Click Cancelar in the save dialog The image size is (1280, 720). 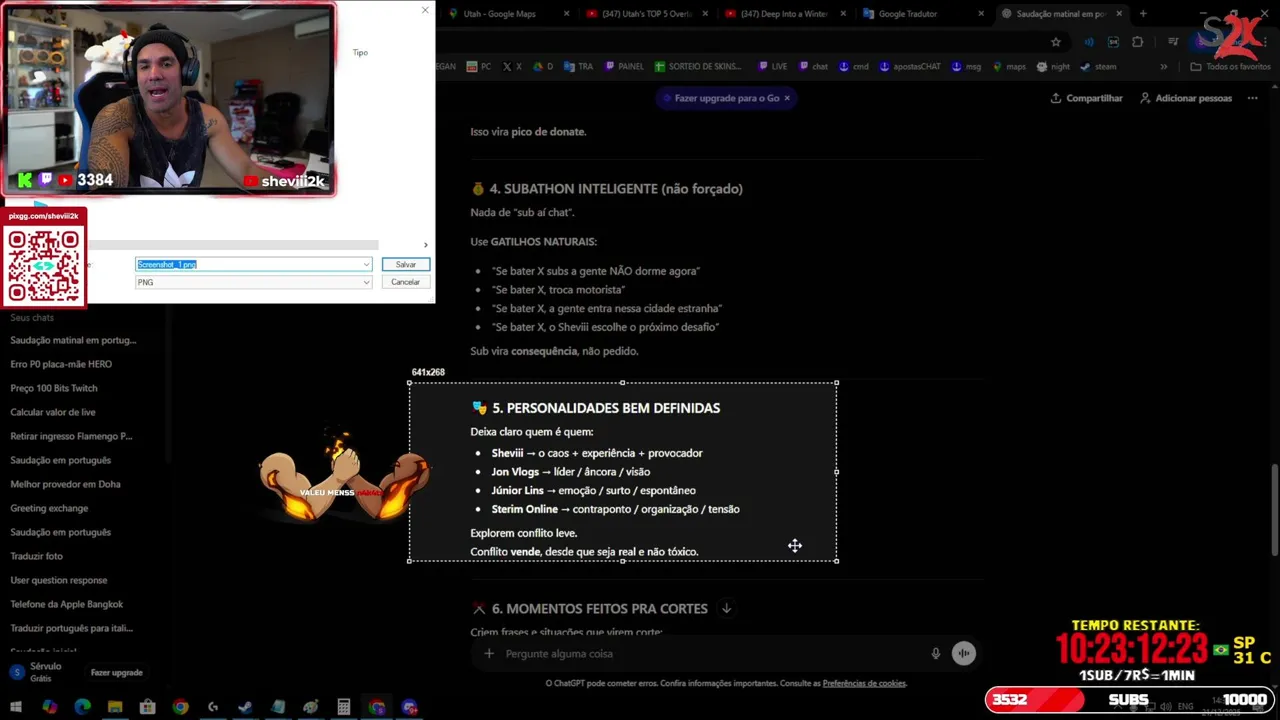click(405, 282)
